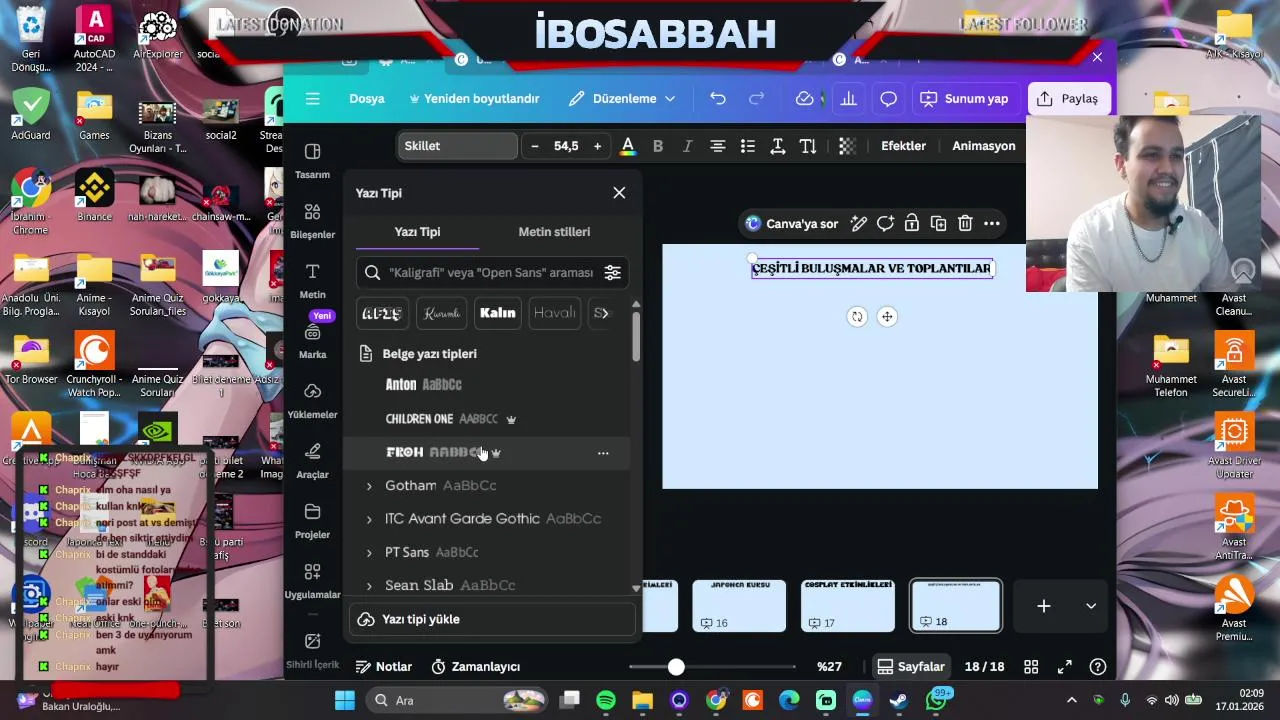The height and width of the screenshot is (720, 1280).
Task: Open the transparency checkerboard control
Action: pos(847,146)
